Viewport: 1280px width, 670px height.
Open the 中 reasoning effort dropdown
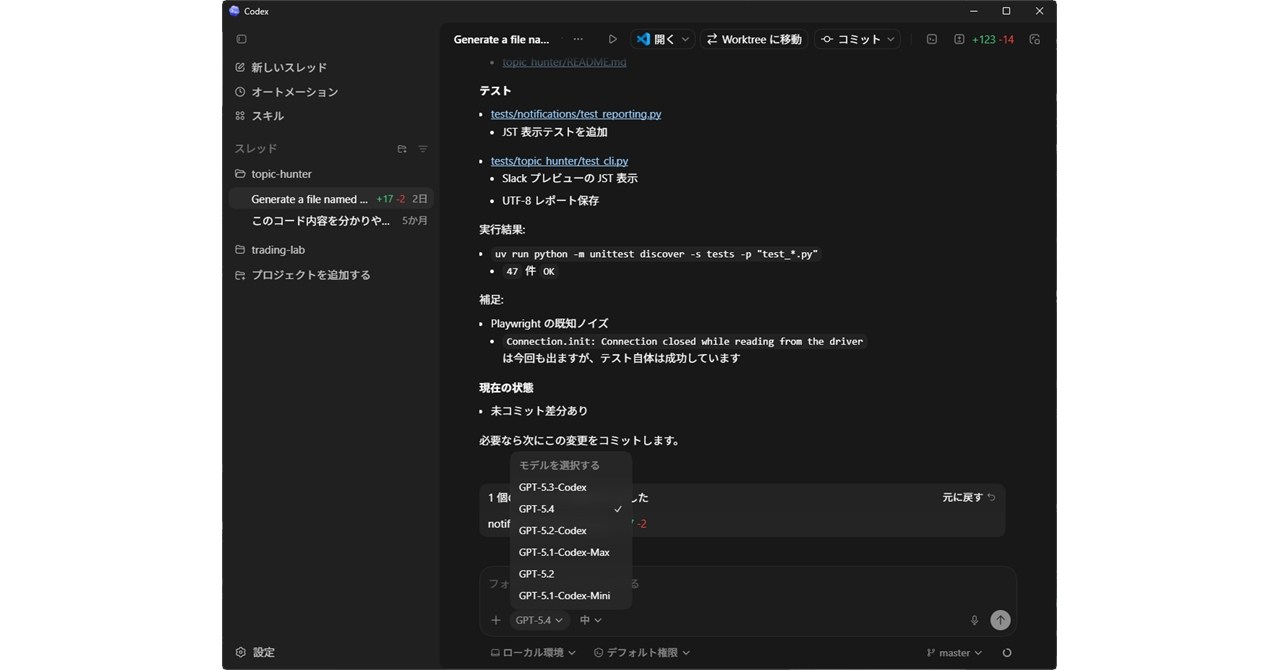coord(591,620)
